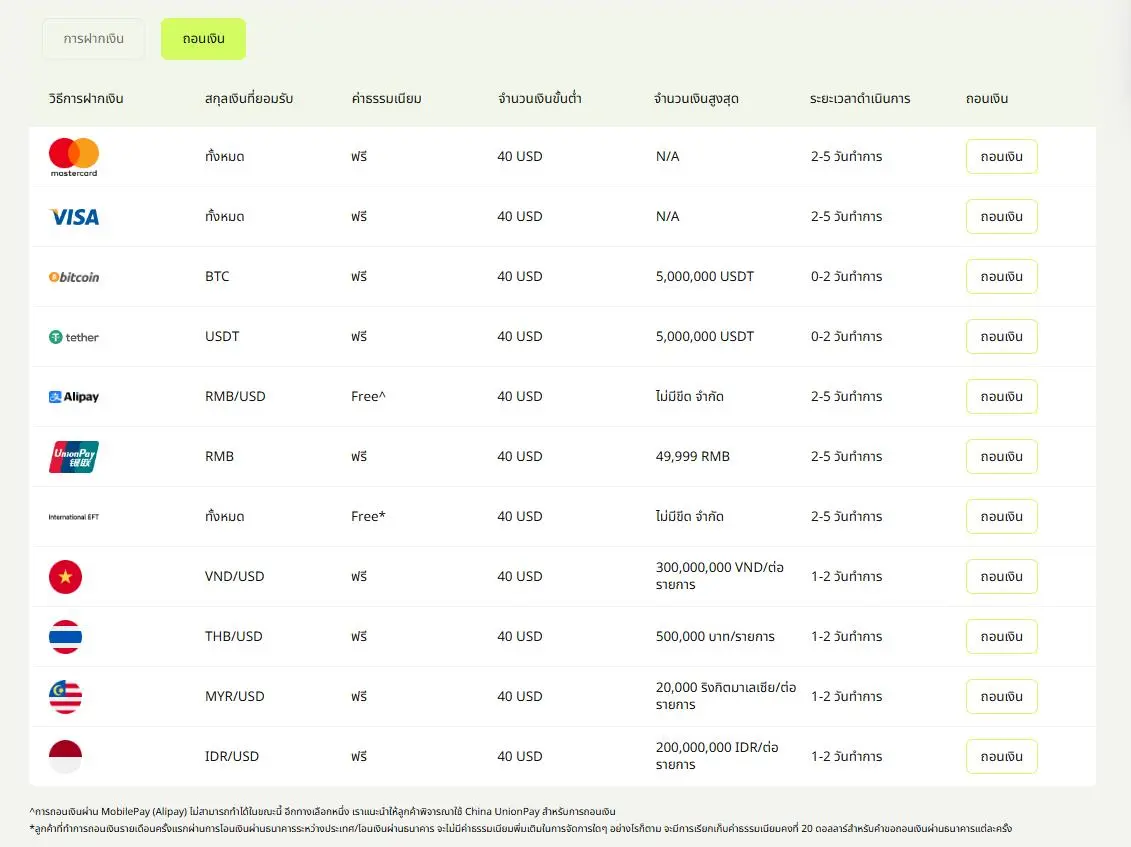Click the Mastercard logo icon
Image resolution: width=1131 pixels, height=847 pixels.
tap(74, 157)
